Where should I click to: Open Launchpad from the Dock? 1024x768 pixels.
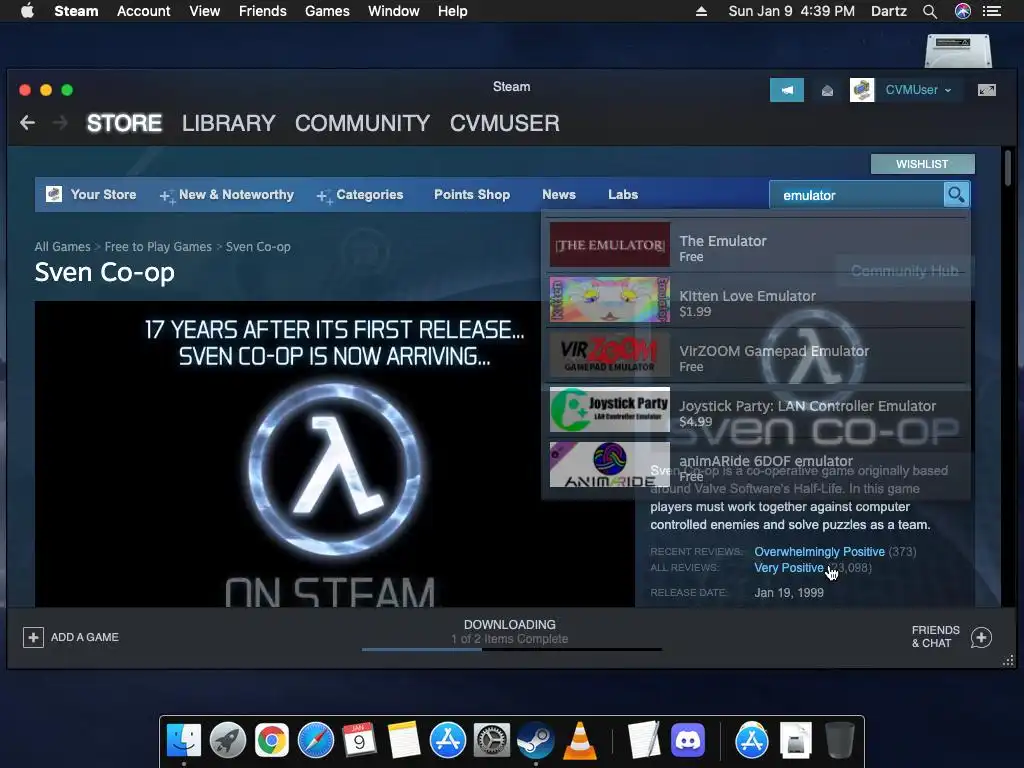click(228, 741)
